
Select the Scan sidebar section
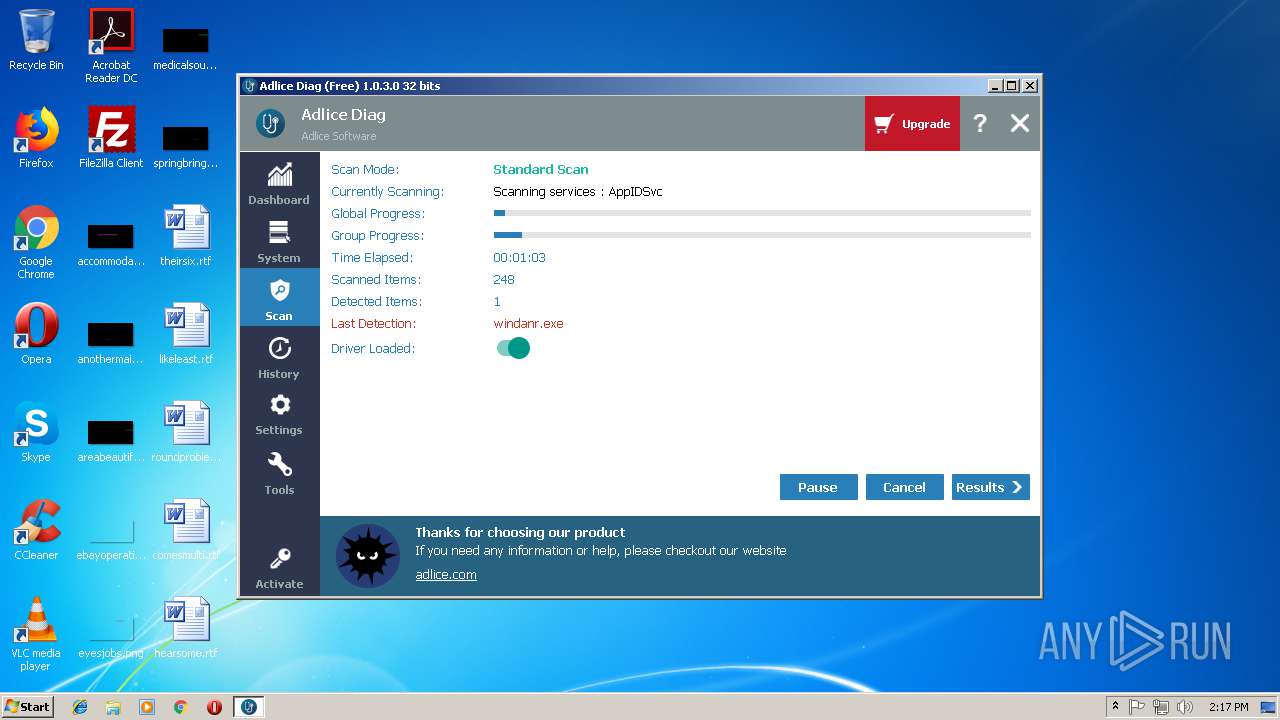click(x=279, y=298)
